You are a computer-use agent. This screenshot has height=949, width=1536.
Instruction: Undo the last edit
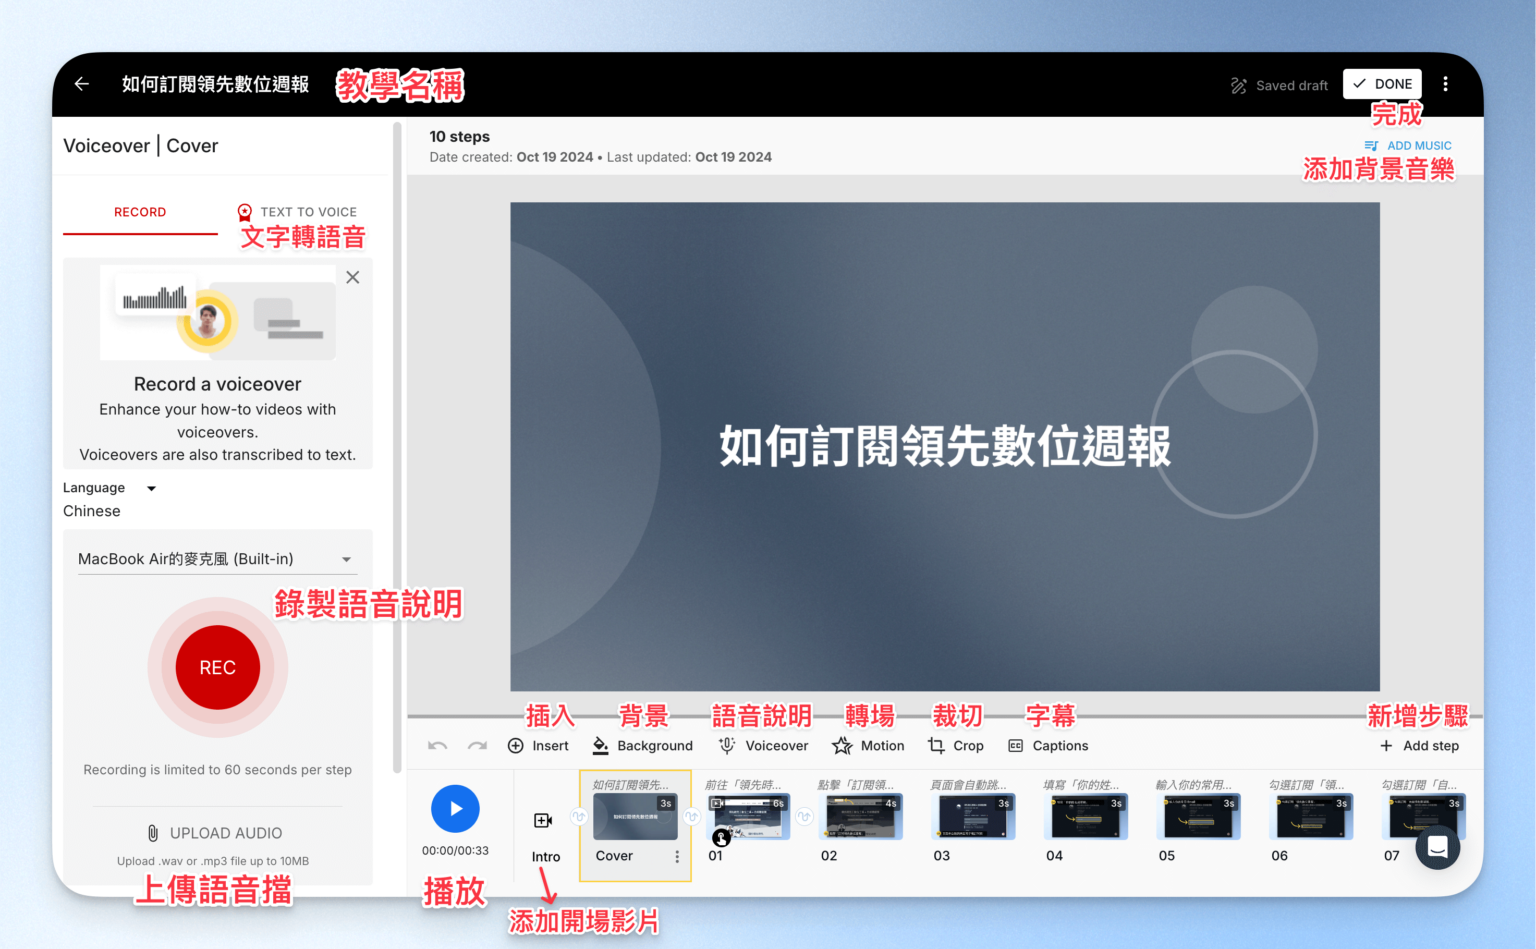pyautogui.click(x=437, y=745)
